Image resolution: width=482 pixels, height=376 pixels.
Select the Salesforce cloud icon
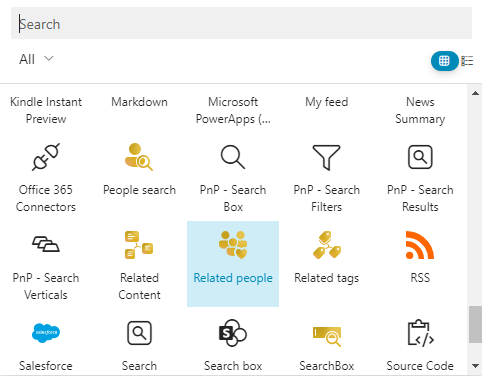coord(46,333)
